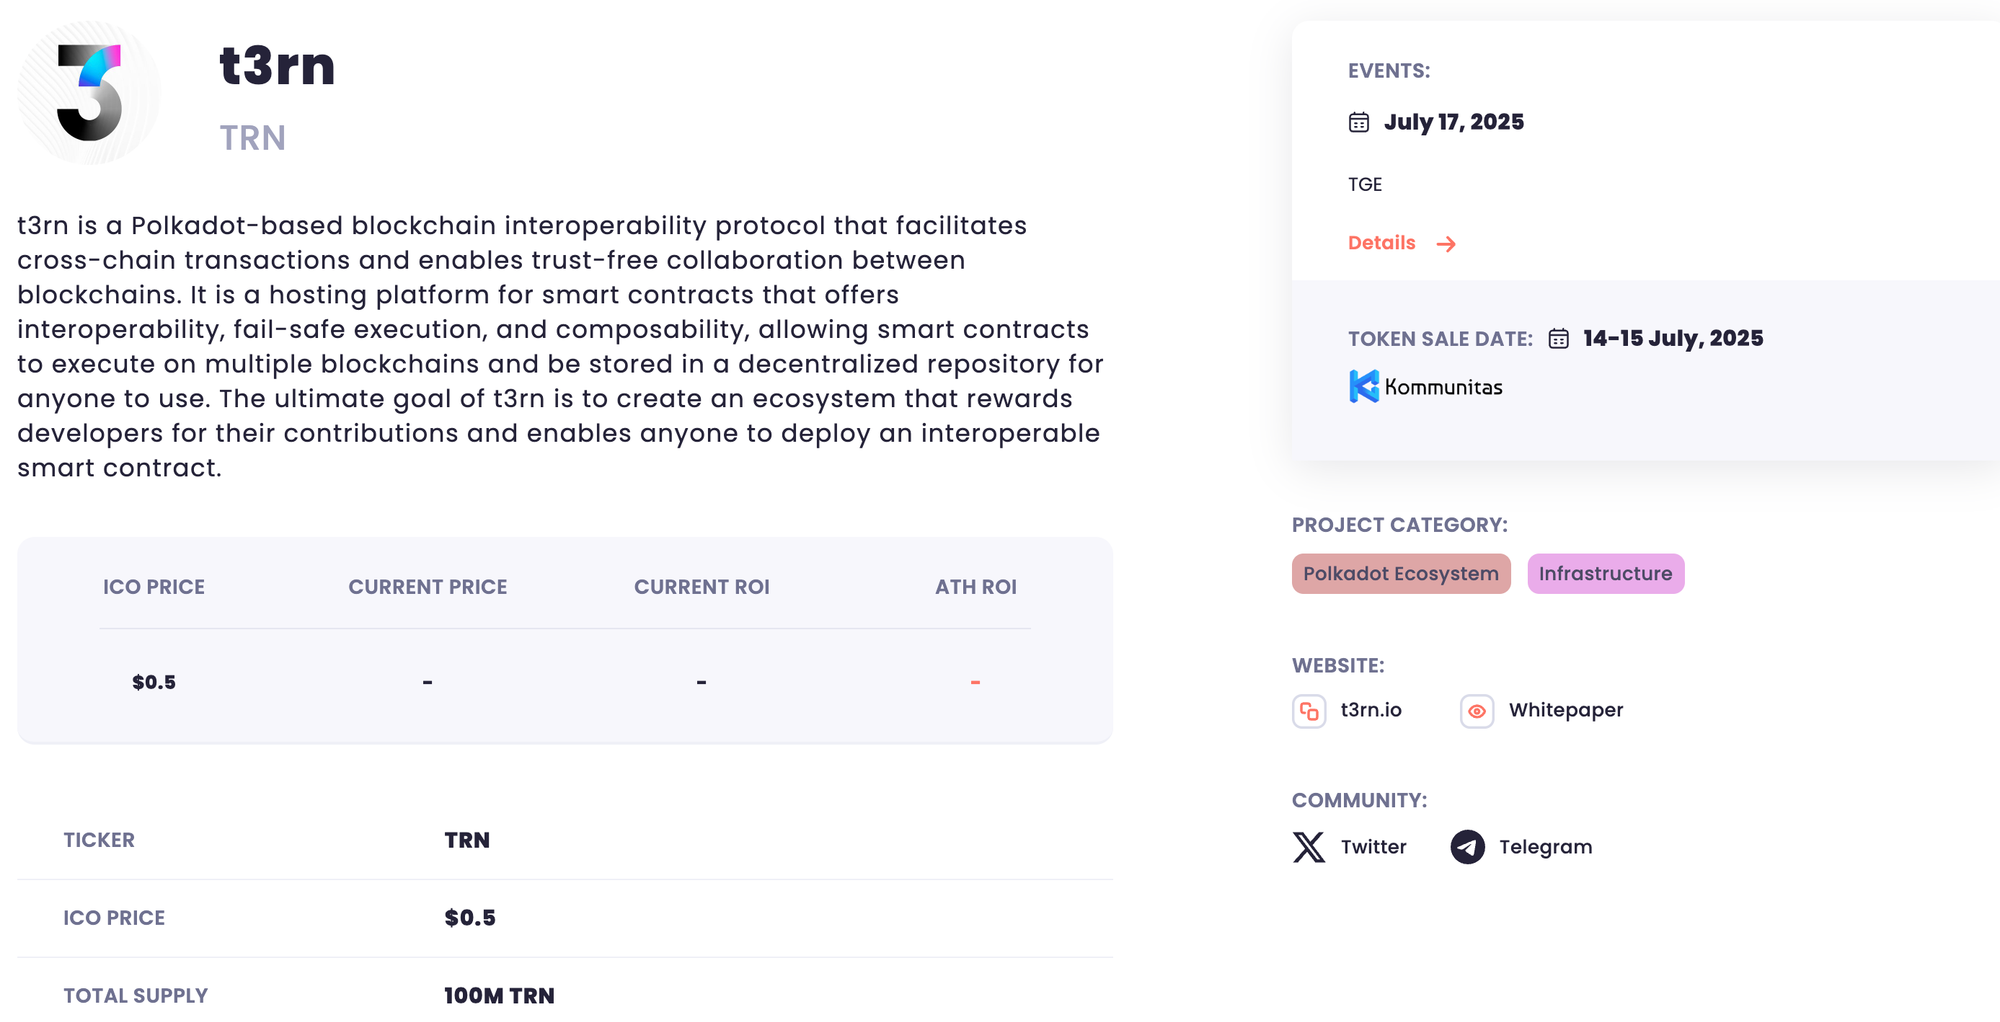Open the Kommunitas launchpad logo

click(1364, 387)
